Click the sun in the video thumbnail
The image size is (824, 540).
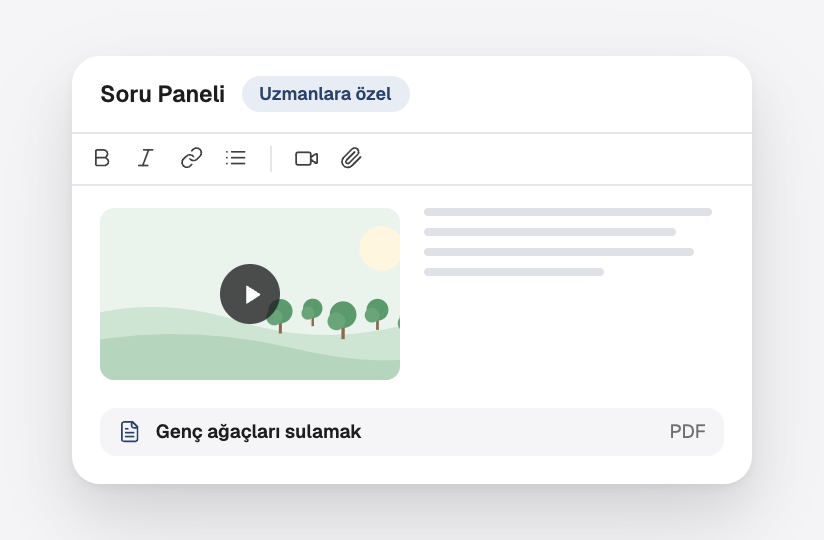coord(380,248)
